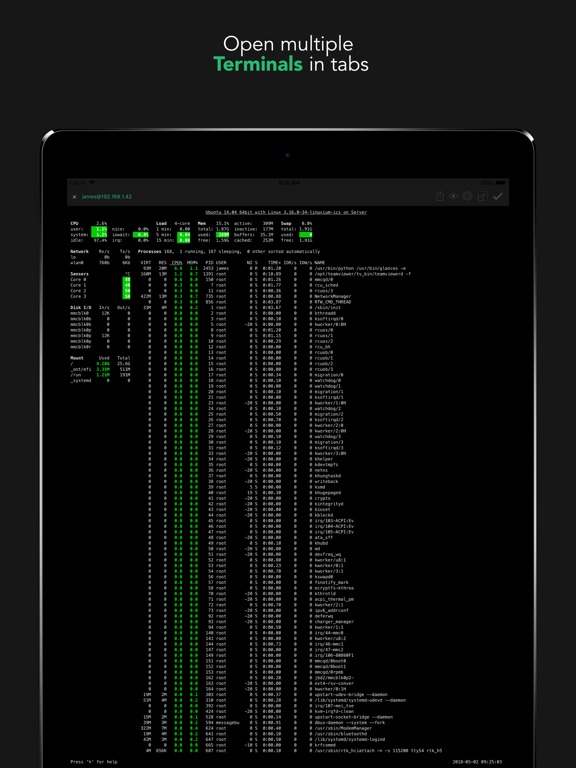Click the Load 4-core heading

pos(173,223)
